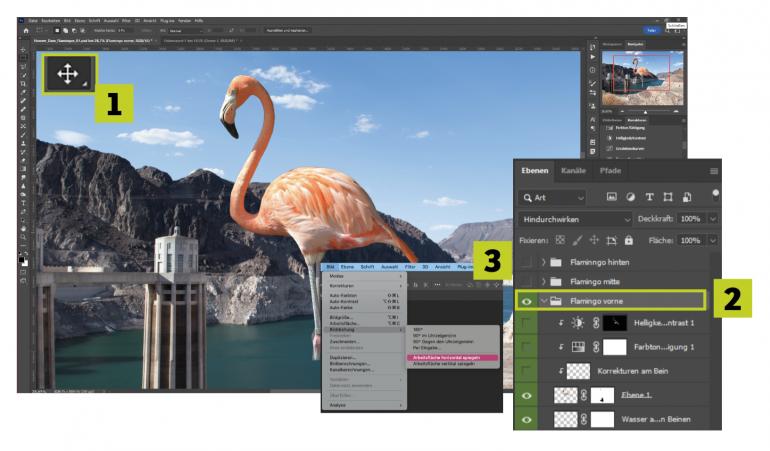Select the Korrekturen am Bein layer thumbnail
Screen dimensions: 770x451
click(578, 371)
